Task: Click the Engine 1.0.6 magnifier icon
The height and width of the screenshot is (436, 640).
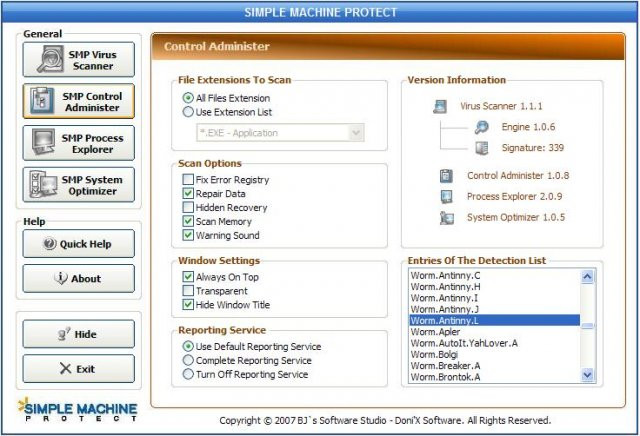Action: [x=482, y=127]
